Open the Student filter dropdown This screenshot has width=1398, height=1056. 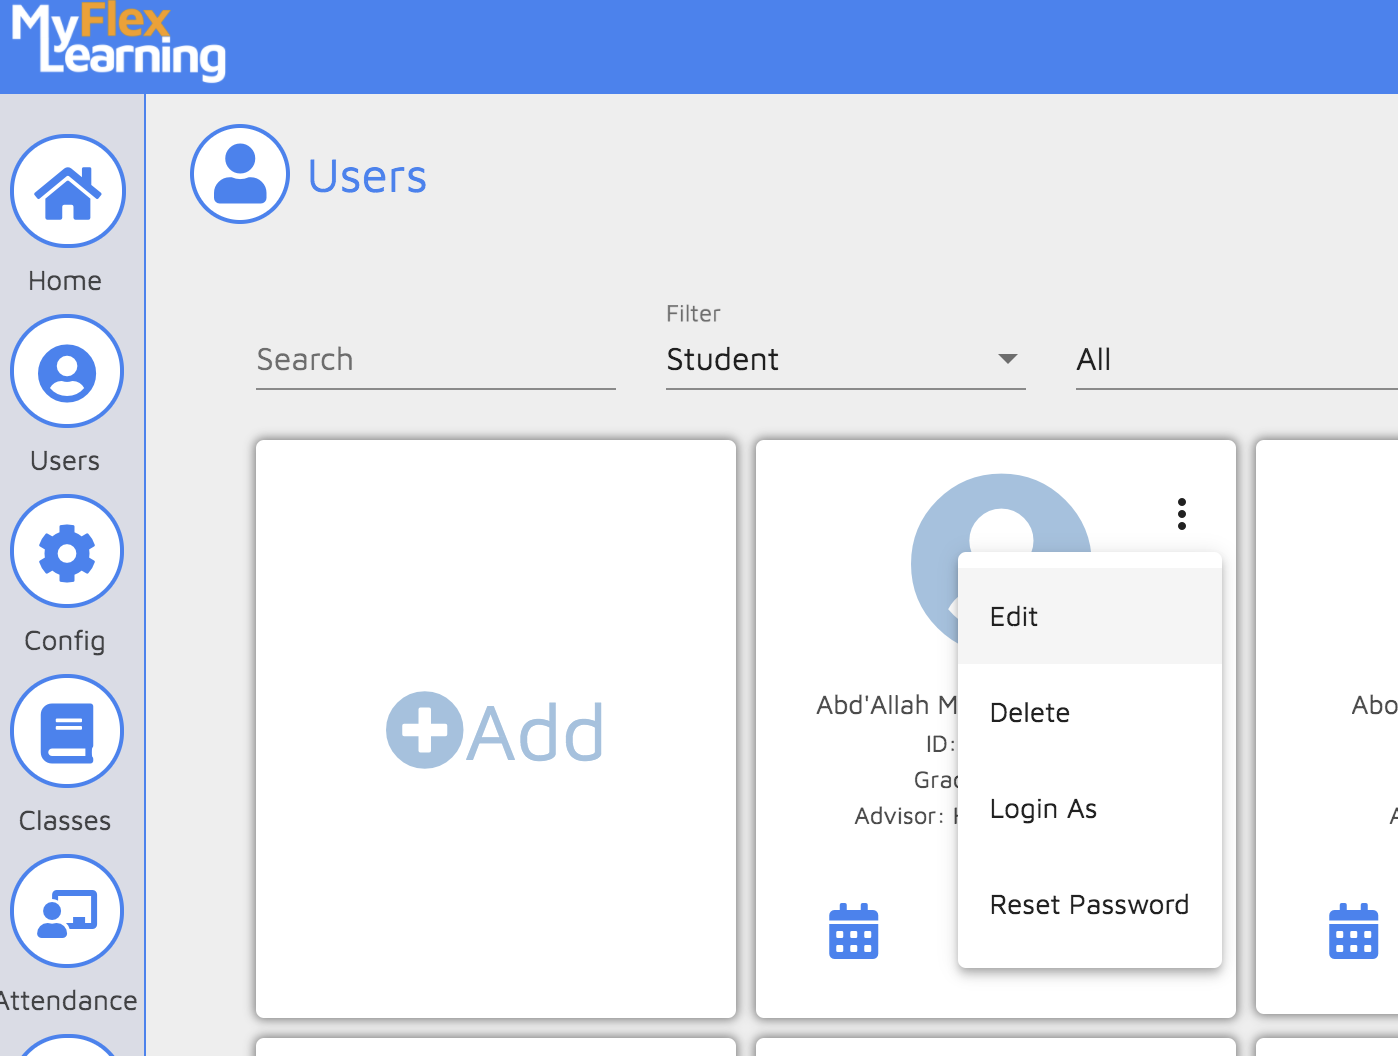(845, 360)
